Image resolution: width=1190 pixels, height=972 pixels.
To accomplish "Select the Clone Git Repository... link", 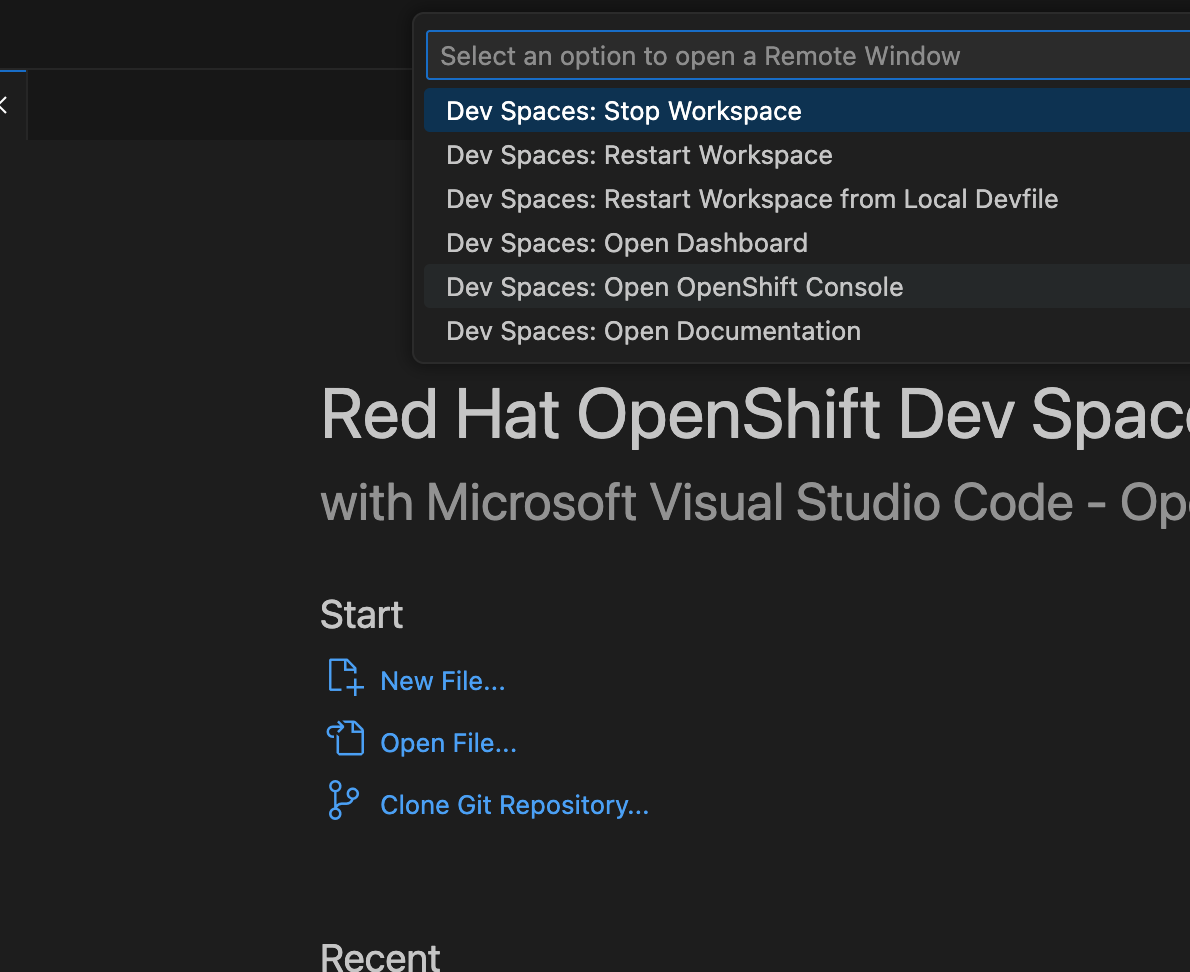I will point(514,805).
